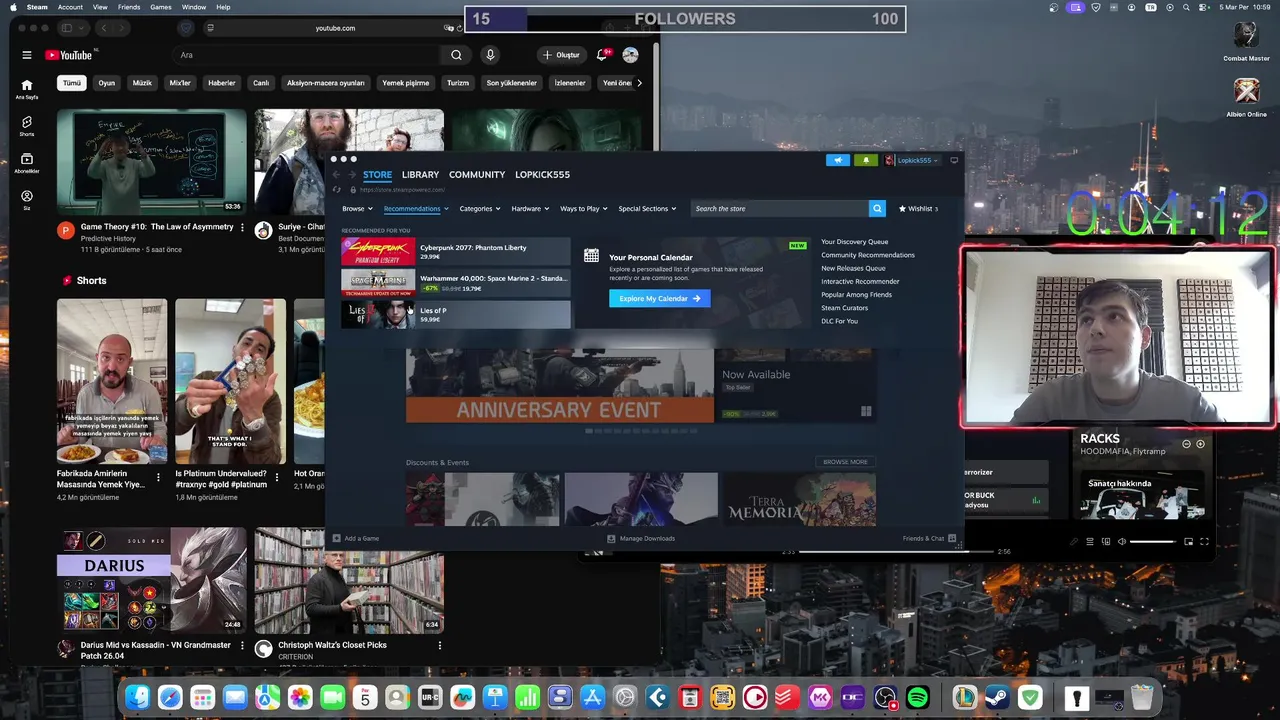Open Your Discovery Queue link
Screen dimensions: 1280x720
[854, 242]
